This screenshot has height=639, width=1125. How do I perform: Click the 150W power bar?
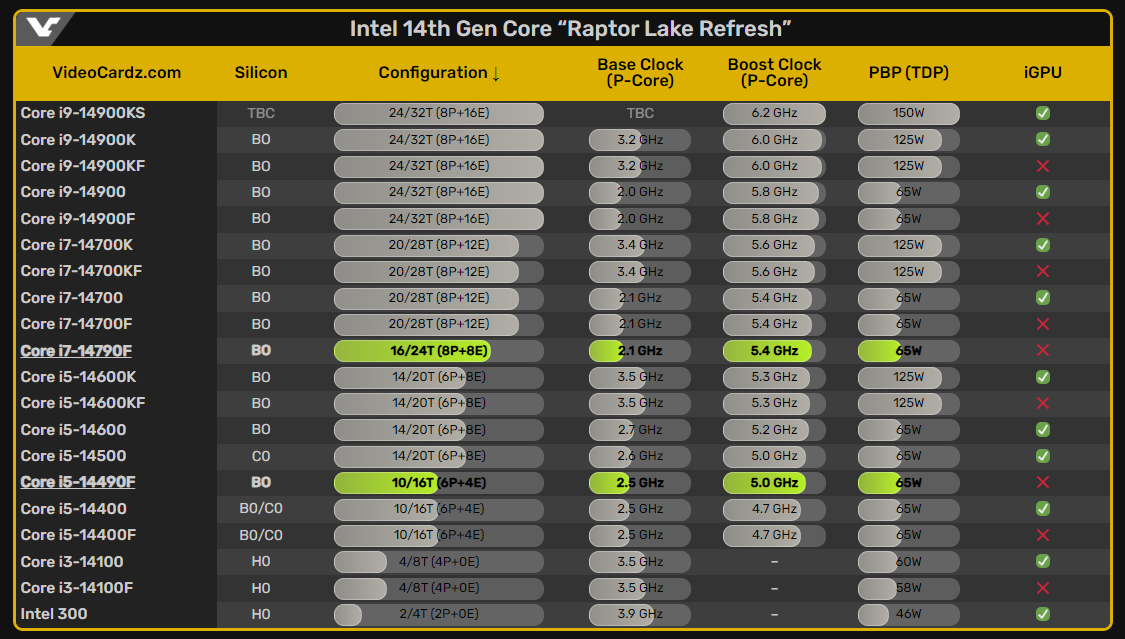coord(908,113)
